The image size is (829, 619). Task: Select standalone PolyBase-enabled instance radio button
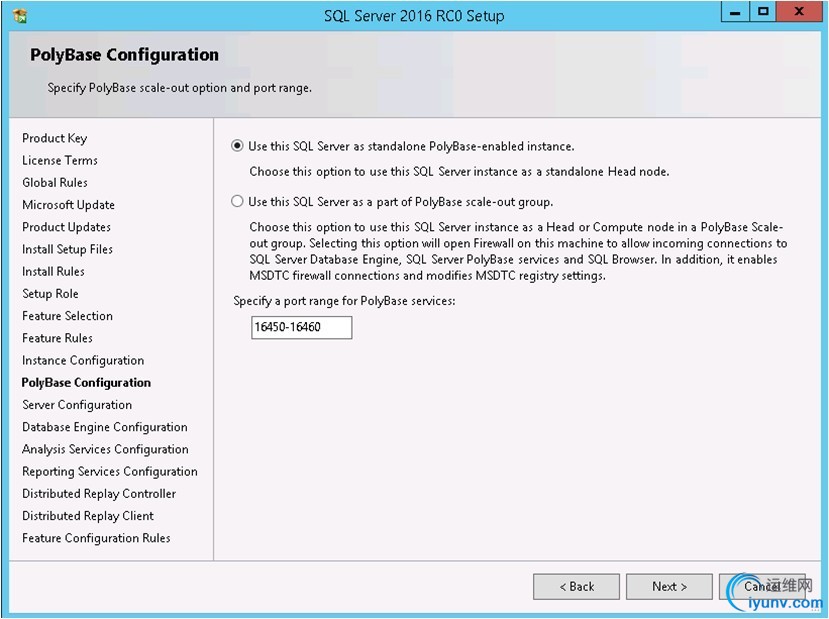[x=237, y=146]
